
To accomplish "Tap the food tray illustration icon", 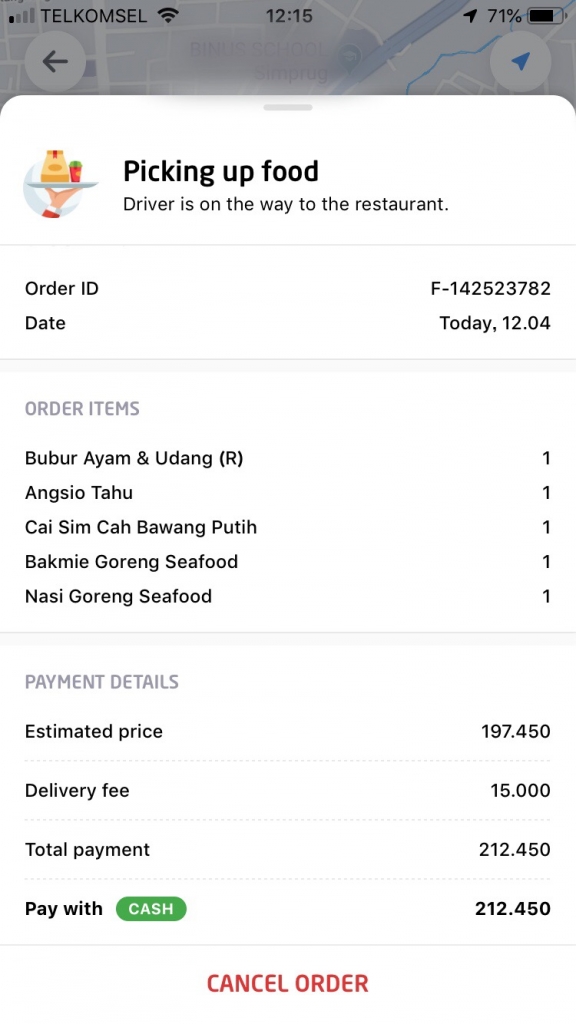I will coord(60,184).
